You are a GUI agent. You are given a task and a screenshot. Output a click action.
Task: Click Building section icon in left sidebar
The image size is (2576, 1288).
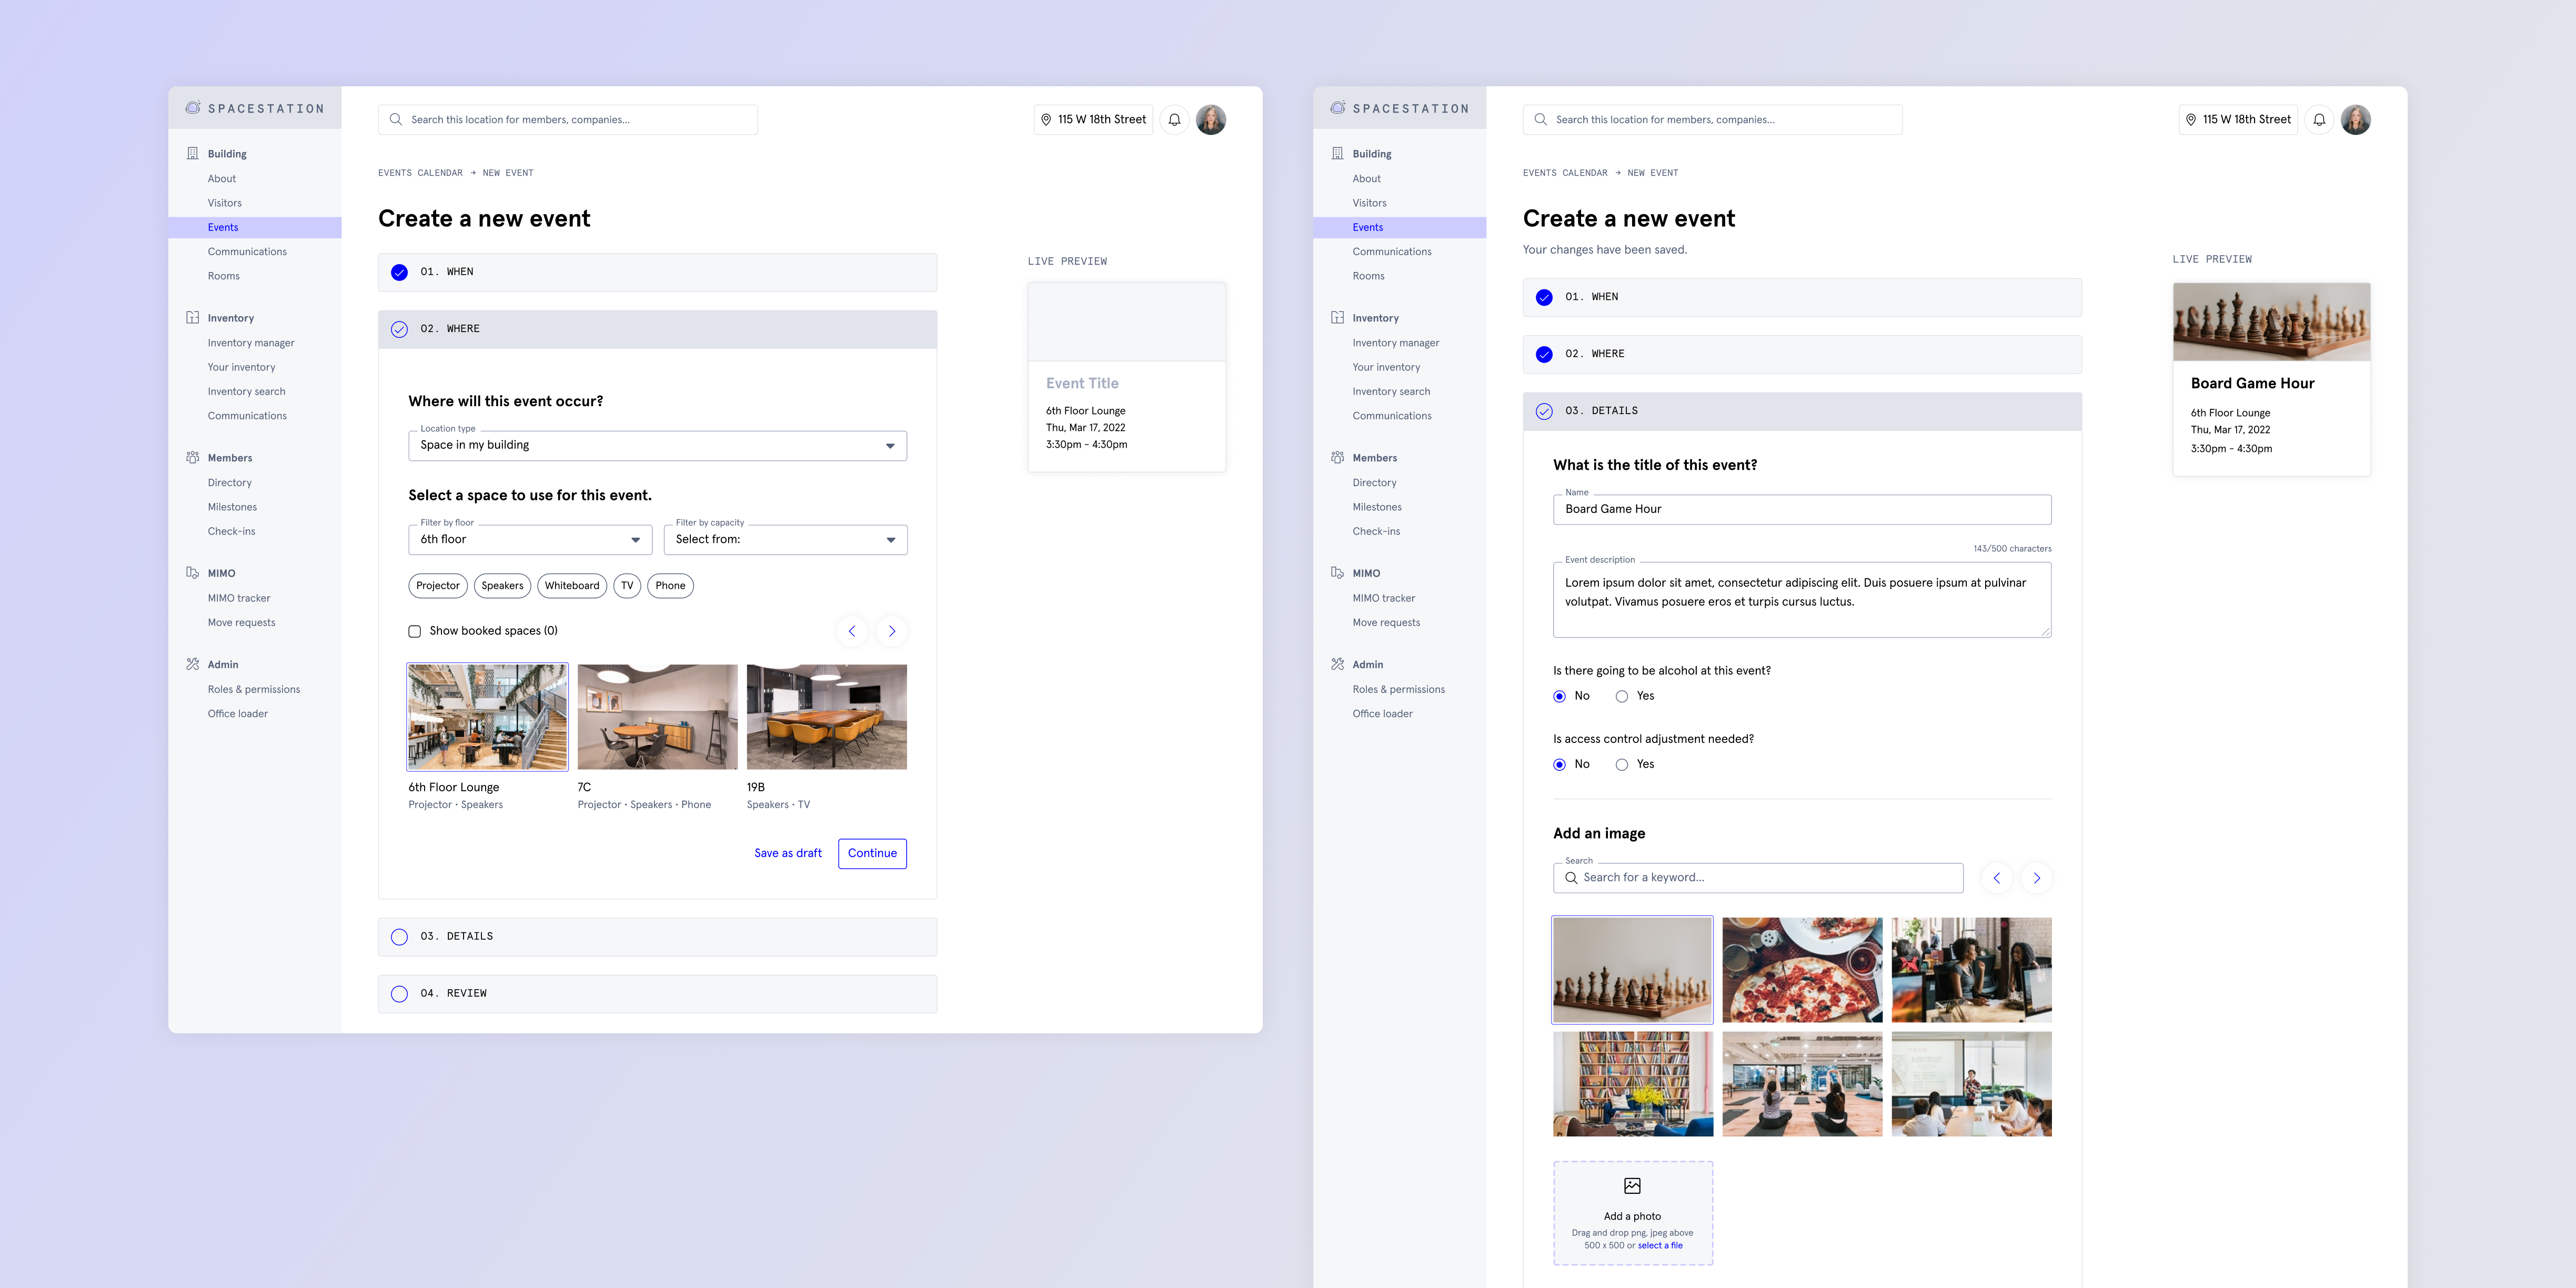coord(192,153)
